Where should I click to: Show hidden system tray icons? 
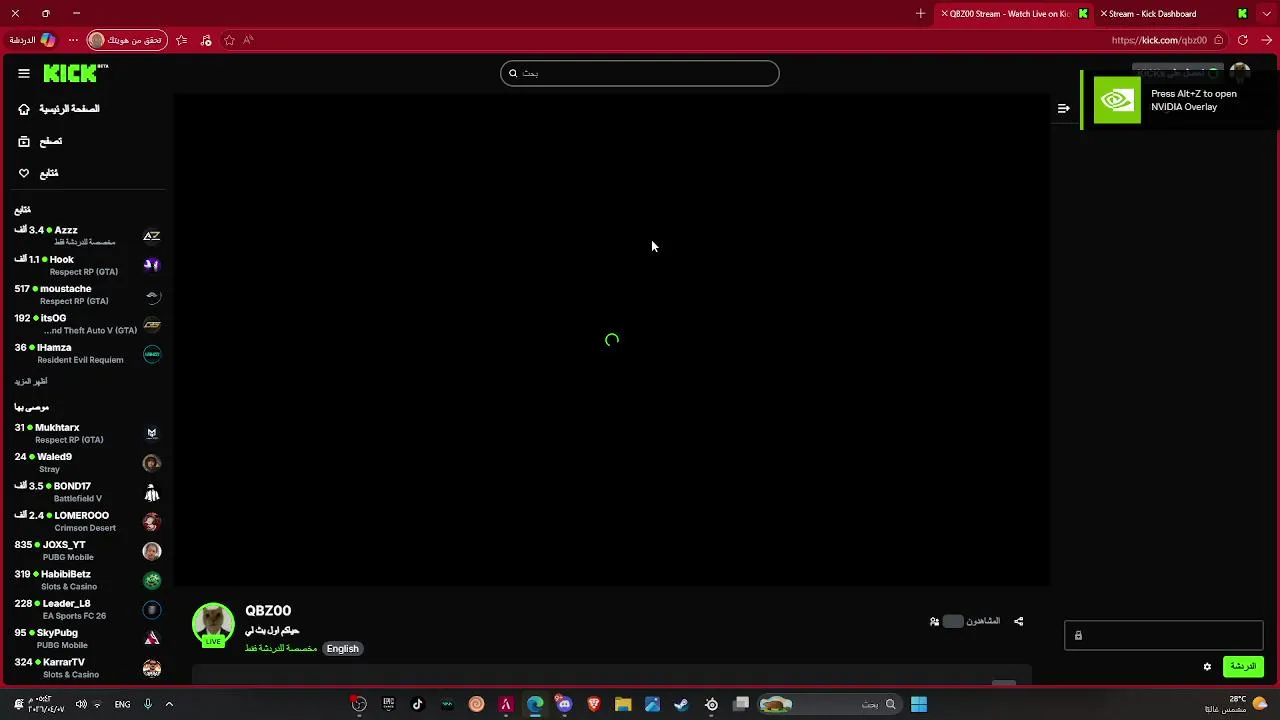tap(169, 704)
